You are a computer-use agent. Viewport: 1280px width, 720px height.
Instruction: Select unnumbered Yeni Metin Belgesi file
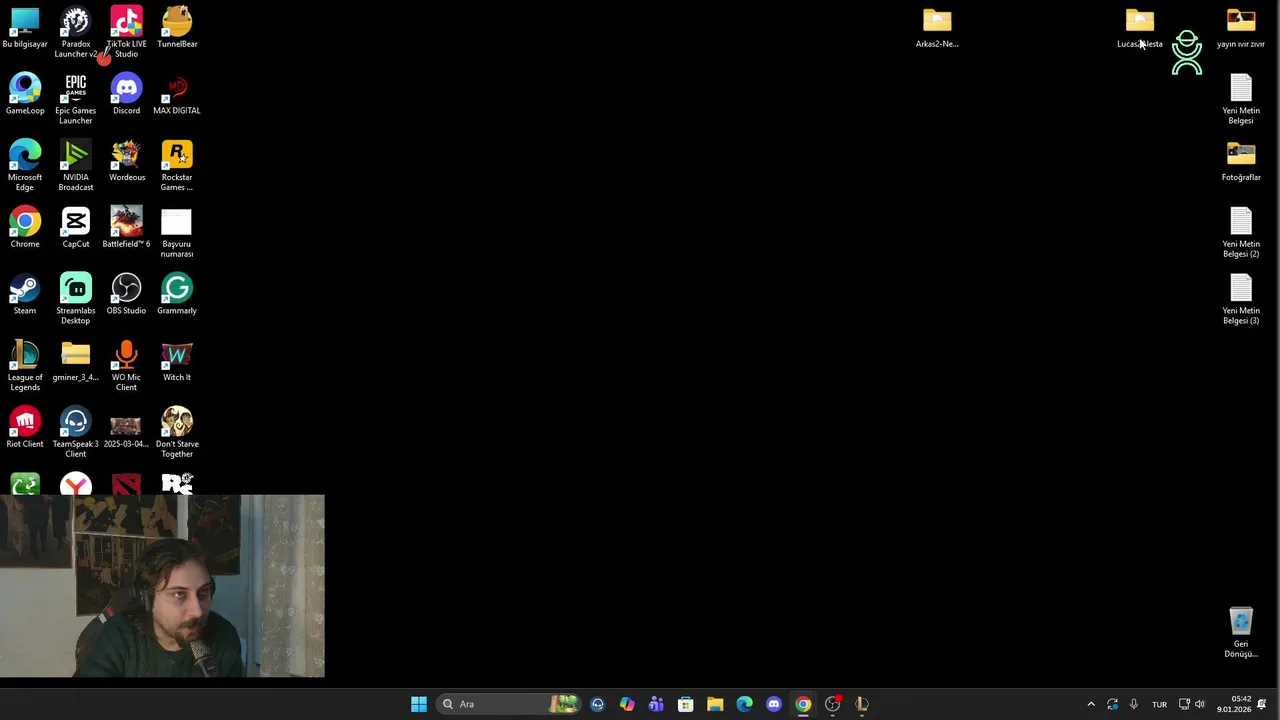pyautogui.click(x=1241, y=99)
